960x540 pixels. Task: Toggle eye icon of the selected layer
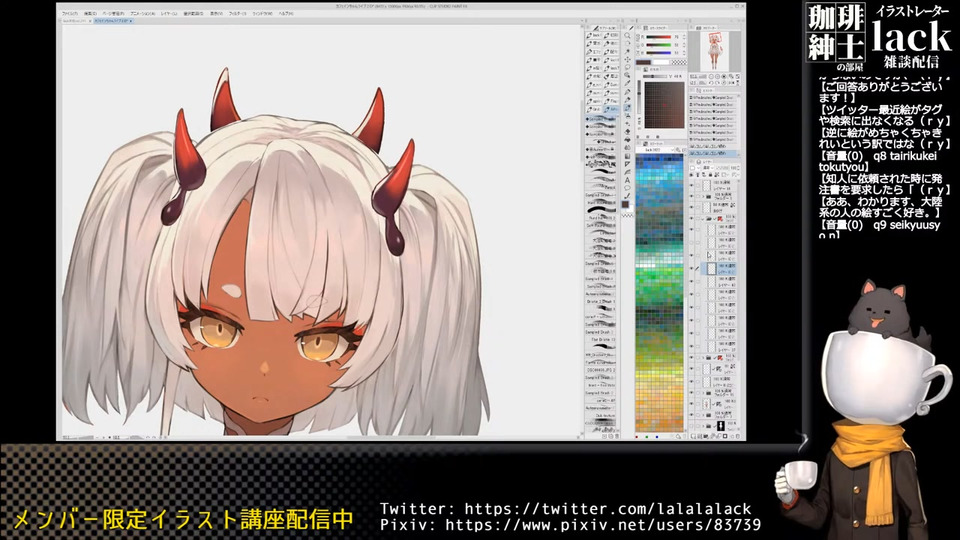coord(692,268)
